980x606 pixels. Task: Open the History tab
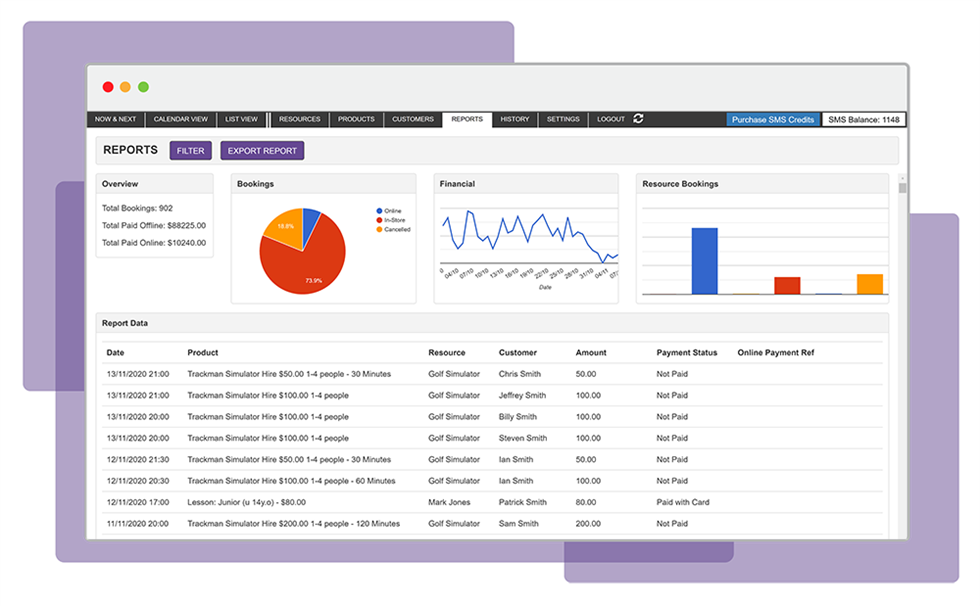515,119
